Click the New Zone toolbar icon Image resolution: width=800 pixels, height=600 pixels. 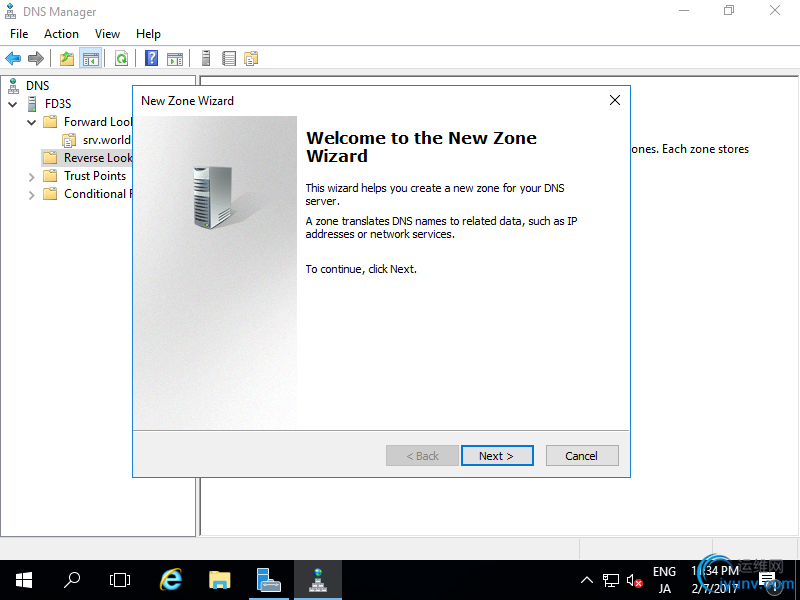click(x=251, y=58)
